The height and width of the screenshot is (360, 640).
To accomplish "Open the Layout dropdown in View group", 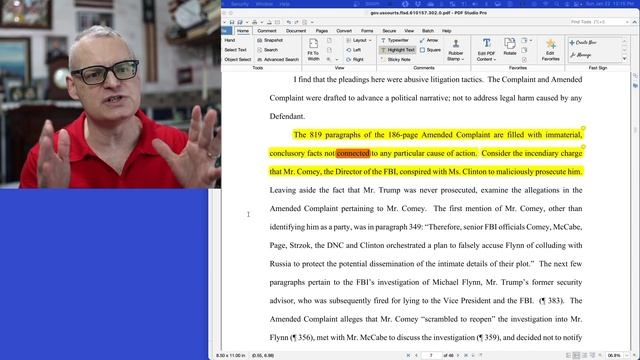I will point(359,40).
